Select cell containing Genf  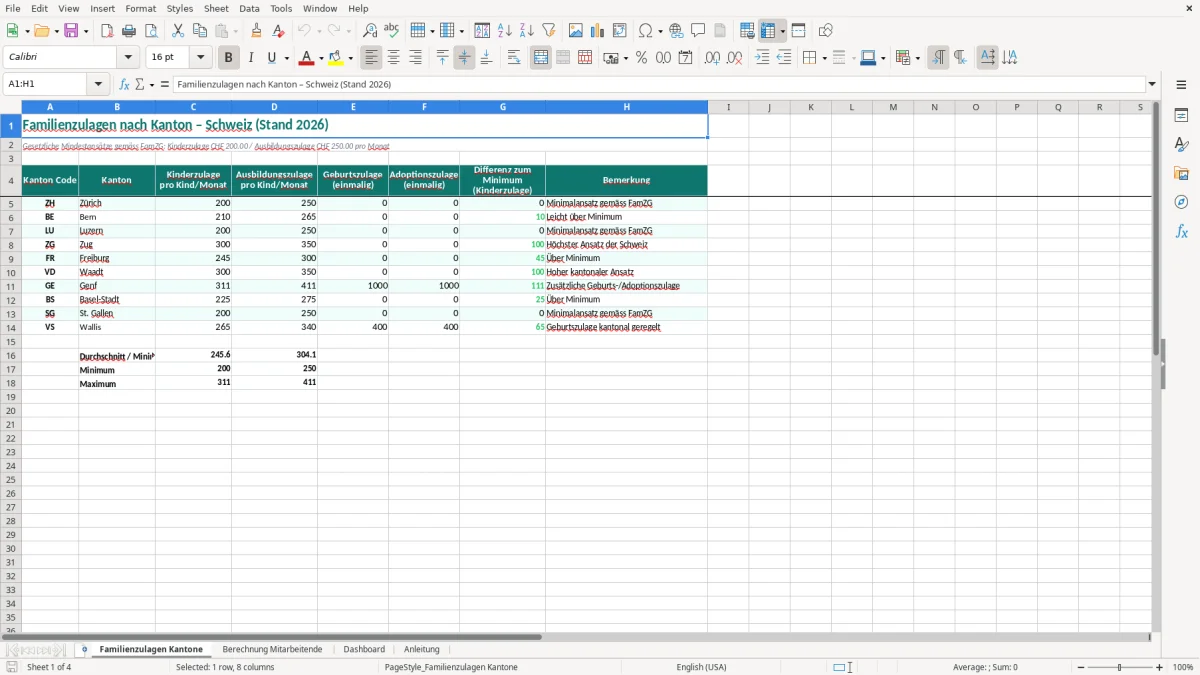tap(117, 286)
